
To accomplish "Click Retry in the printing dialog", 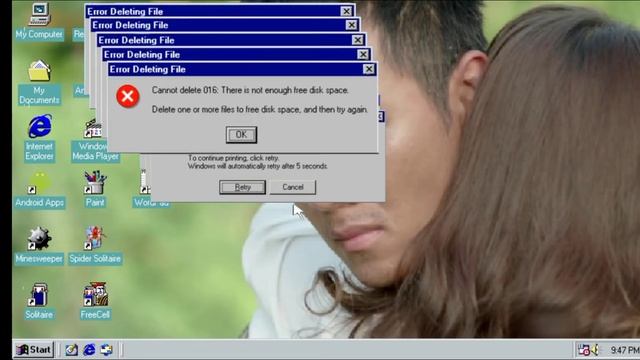I will 242,187.
